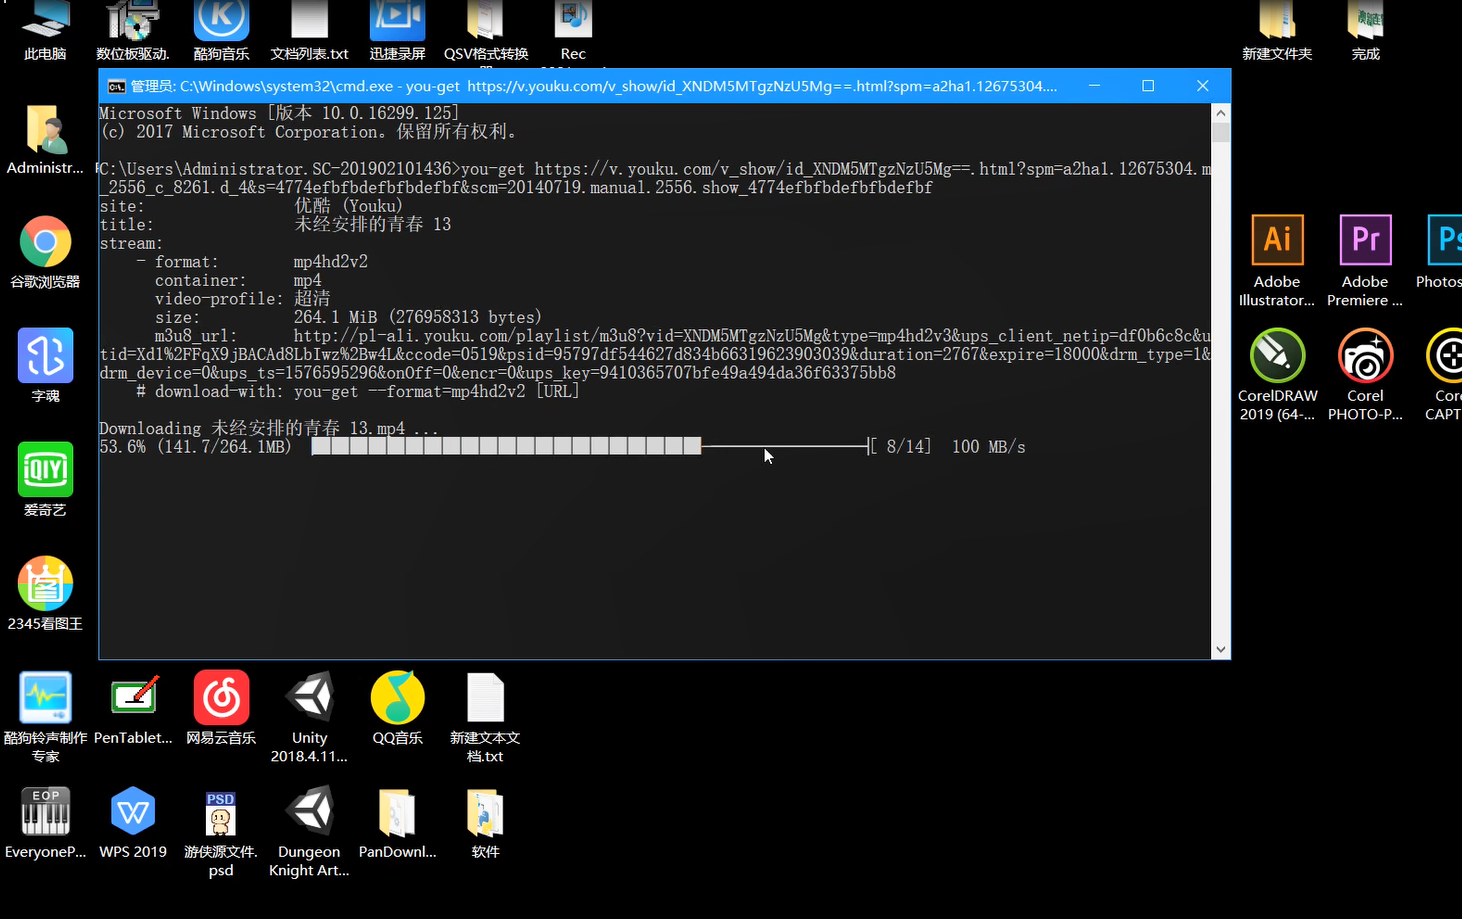
Task: Launch WPS 2019 desktop icon
Action: tap(133, 822)
